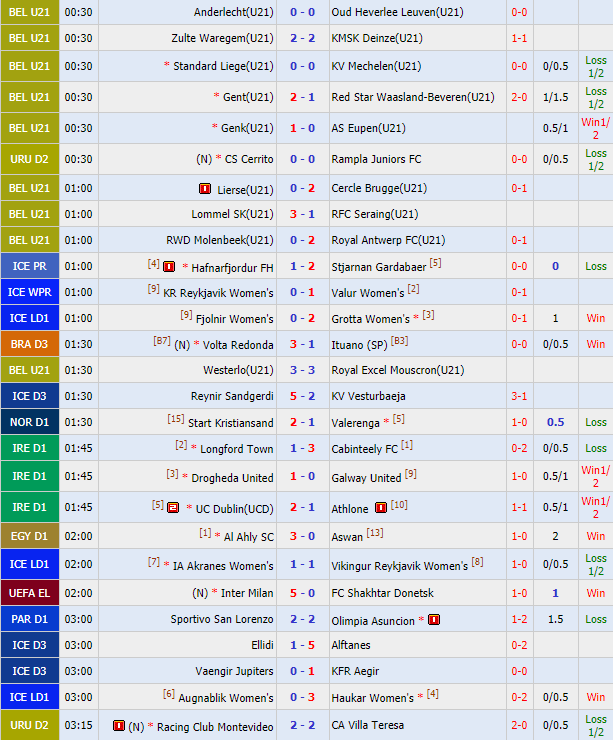The image size is (613, 740).
Task: Click the Stjarnan Gardabaer team link
Action: click(x=378, y=267)
